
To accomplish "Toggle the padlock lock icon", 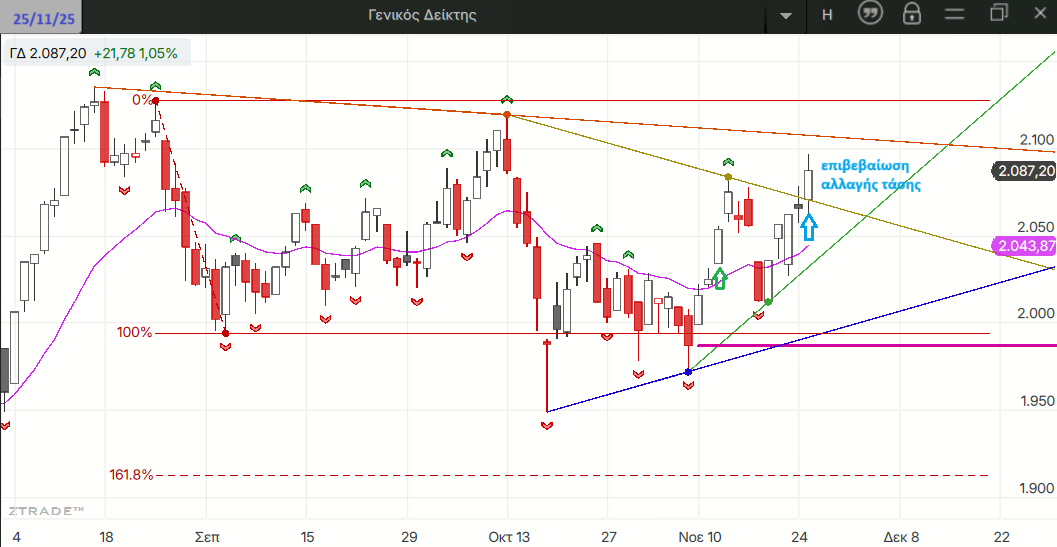I will (911, 13).
